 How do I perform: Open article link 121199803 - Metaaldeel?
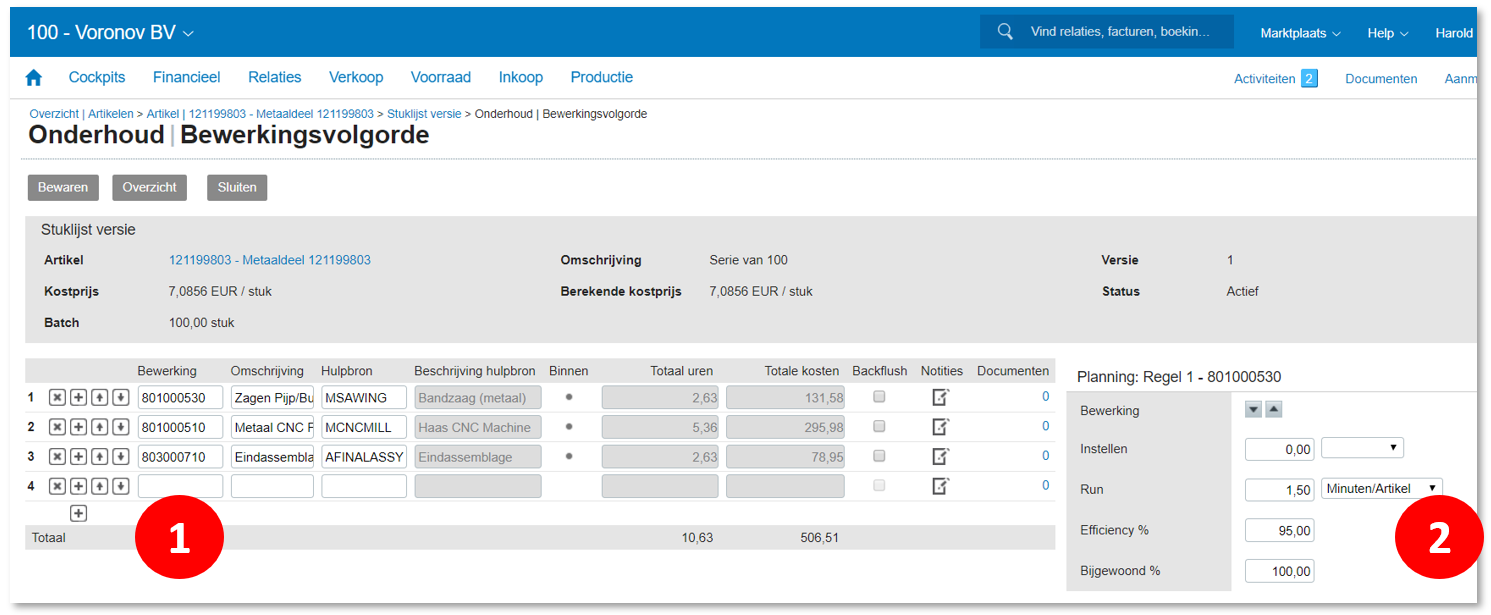(269, 260)
